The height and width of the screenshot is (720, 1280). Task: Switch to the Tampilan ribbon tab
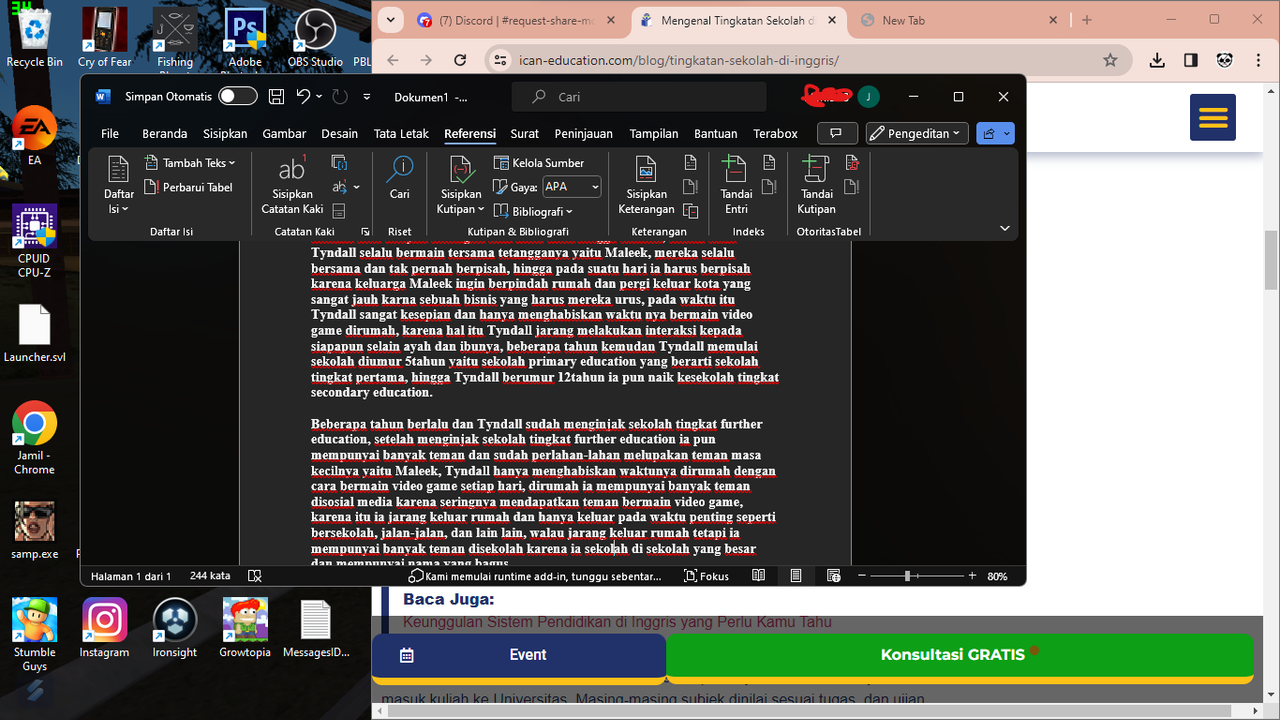click(654, 133)
